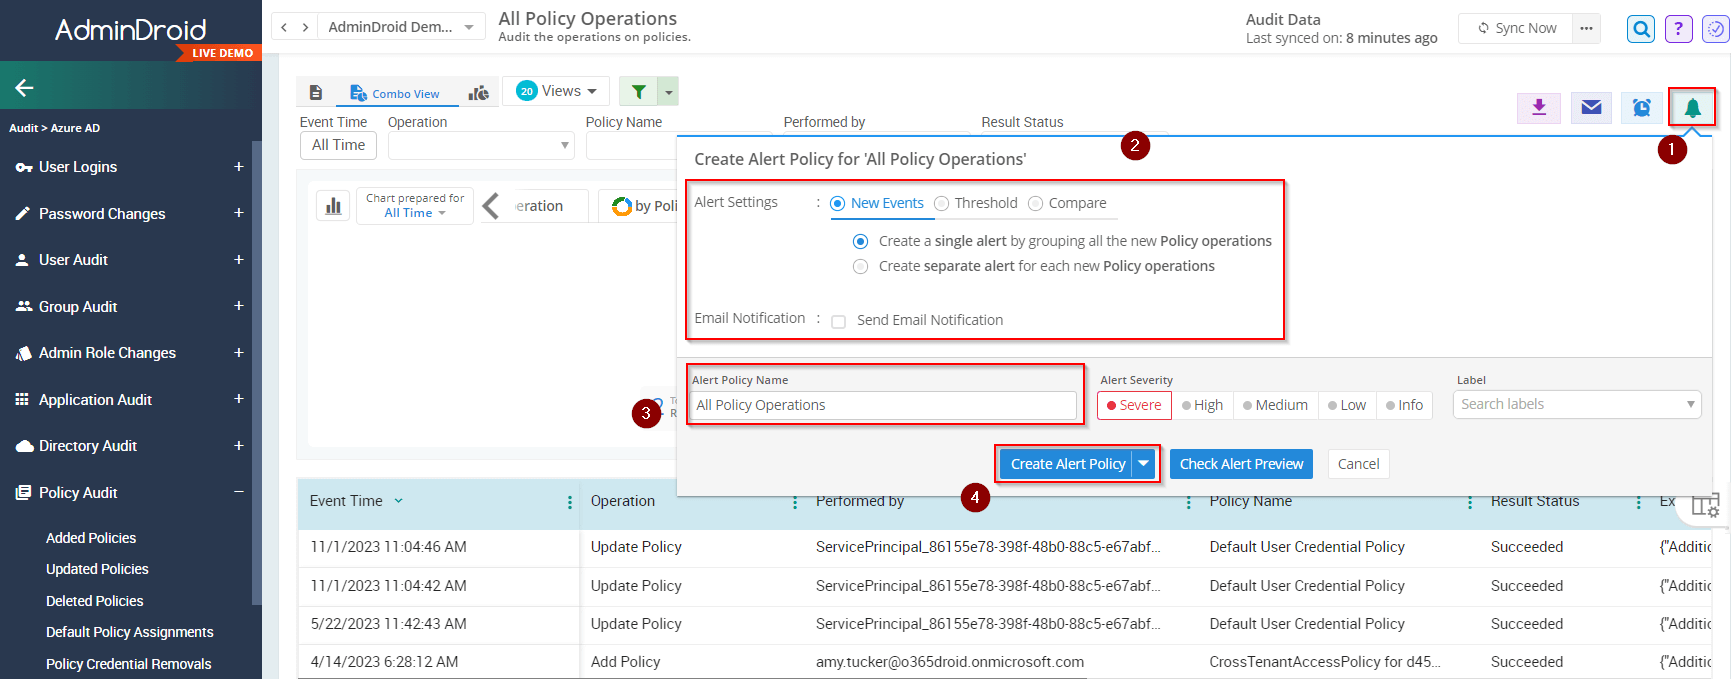
Task: Open the schedule alarm clock icon
Action: tap(1641, 107)
